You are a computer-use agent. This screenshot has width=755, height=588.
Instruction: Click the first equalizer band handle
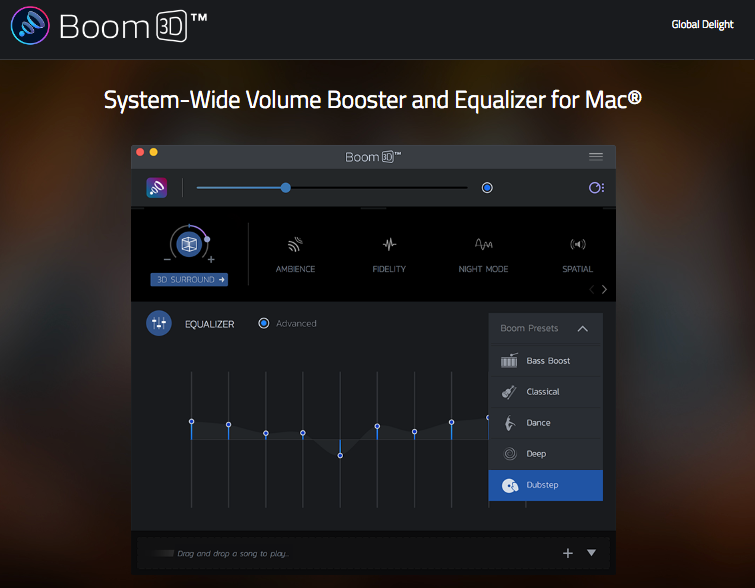(192, 421)
